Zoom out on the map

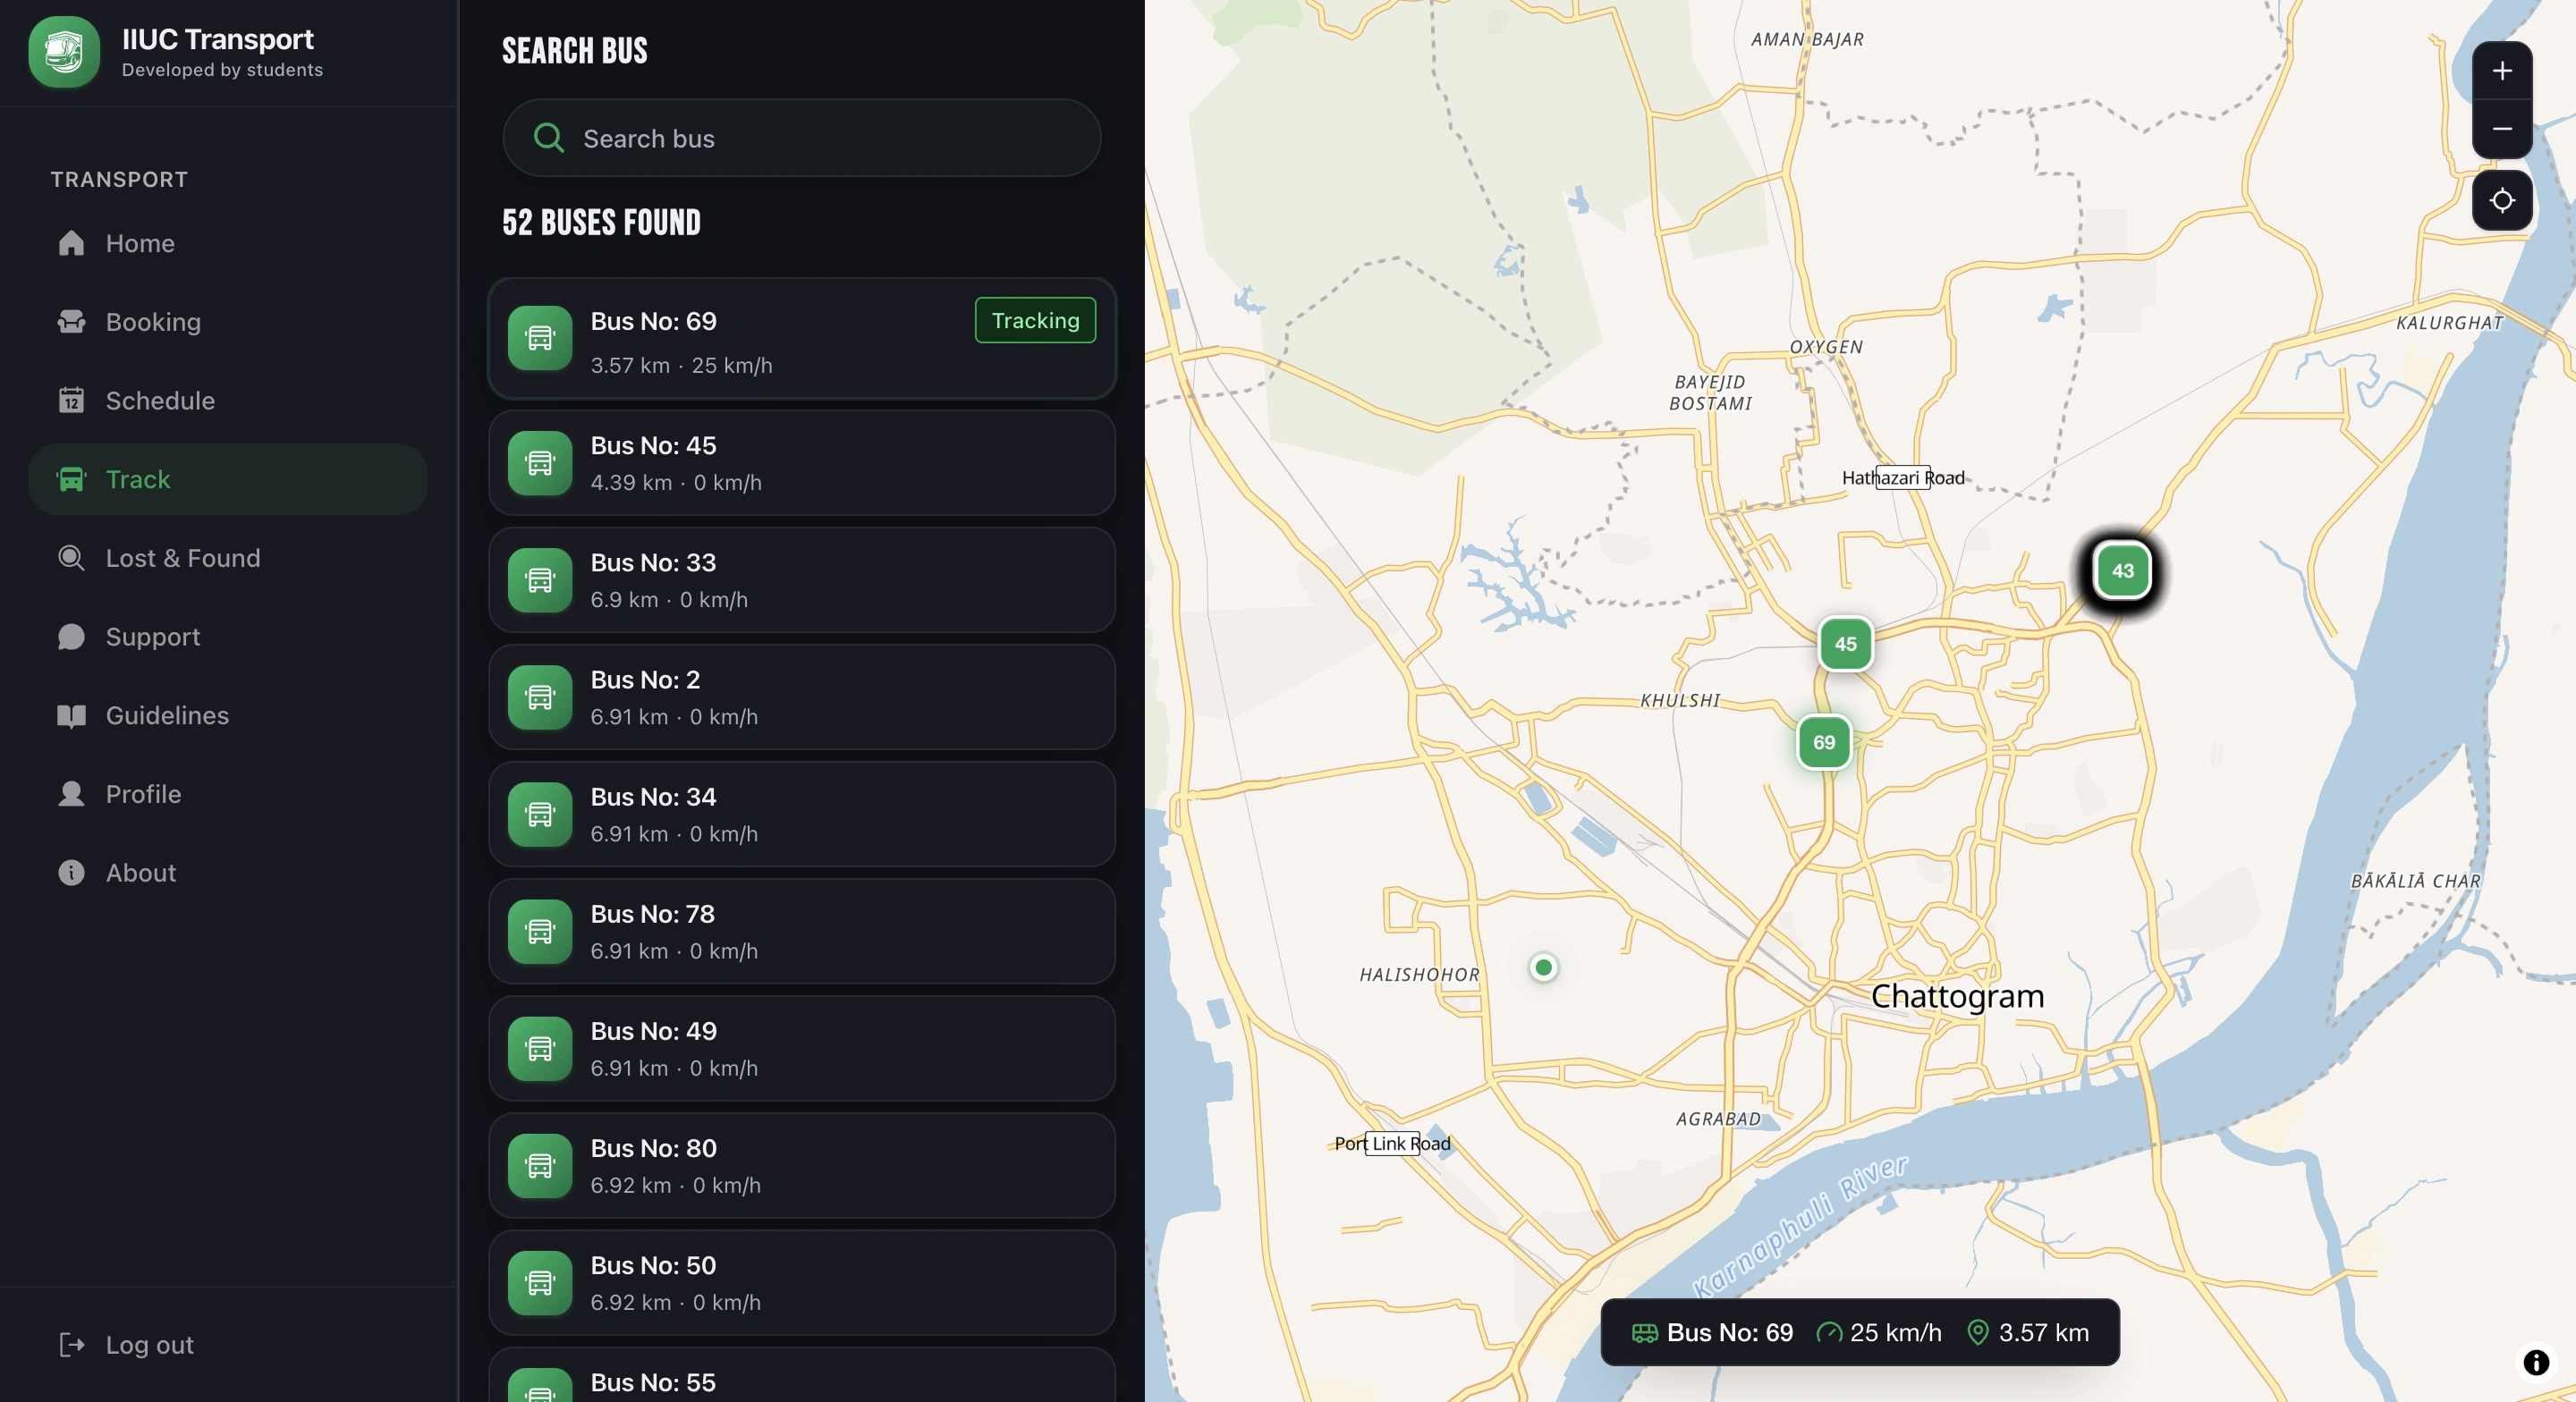[x=2502, y=129]
